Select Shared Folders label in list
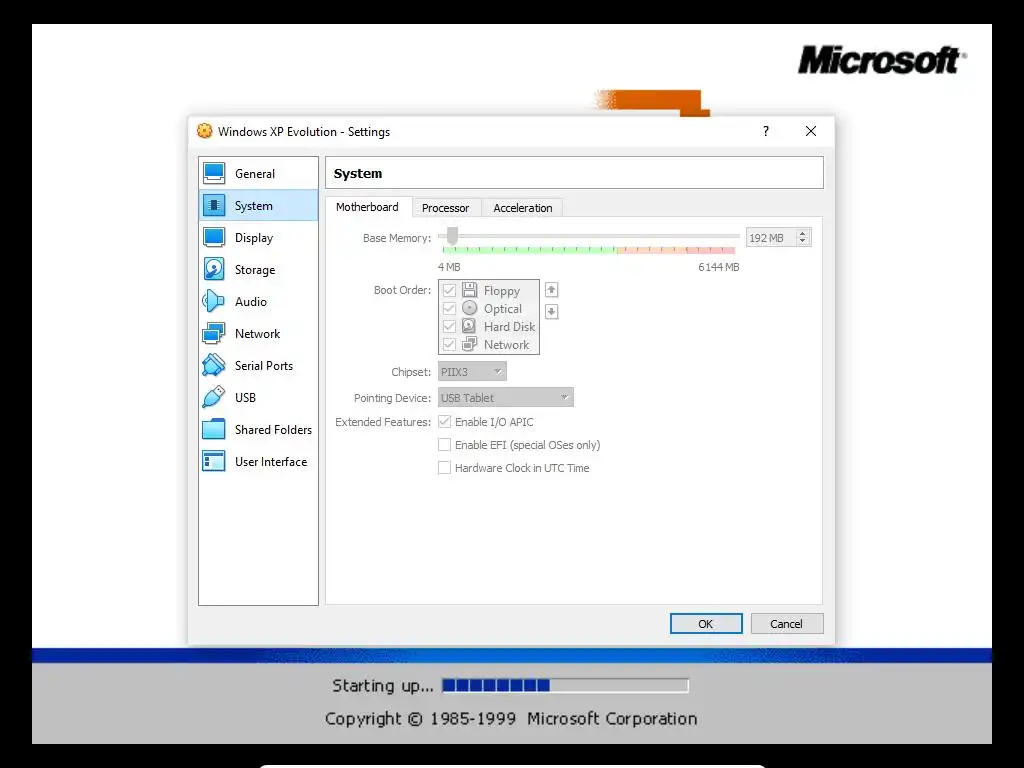1024x768 pixels. tap(274, 430)
